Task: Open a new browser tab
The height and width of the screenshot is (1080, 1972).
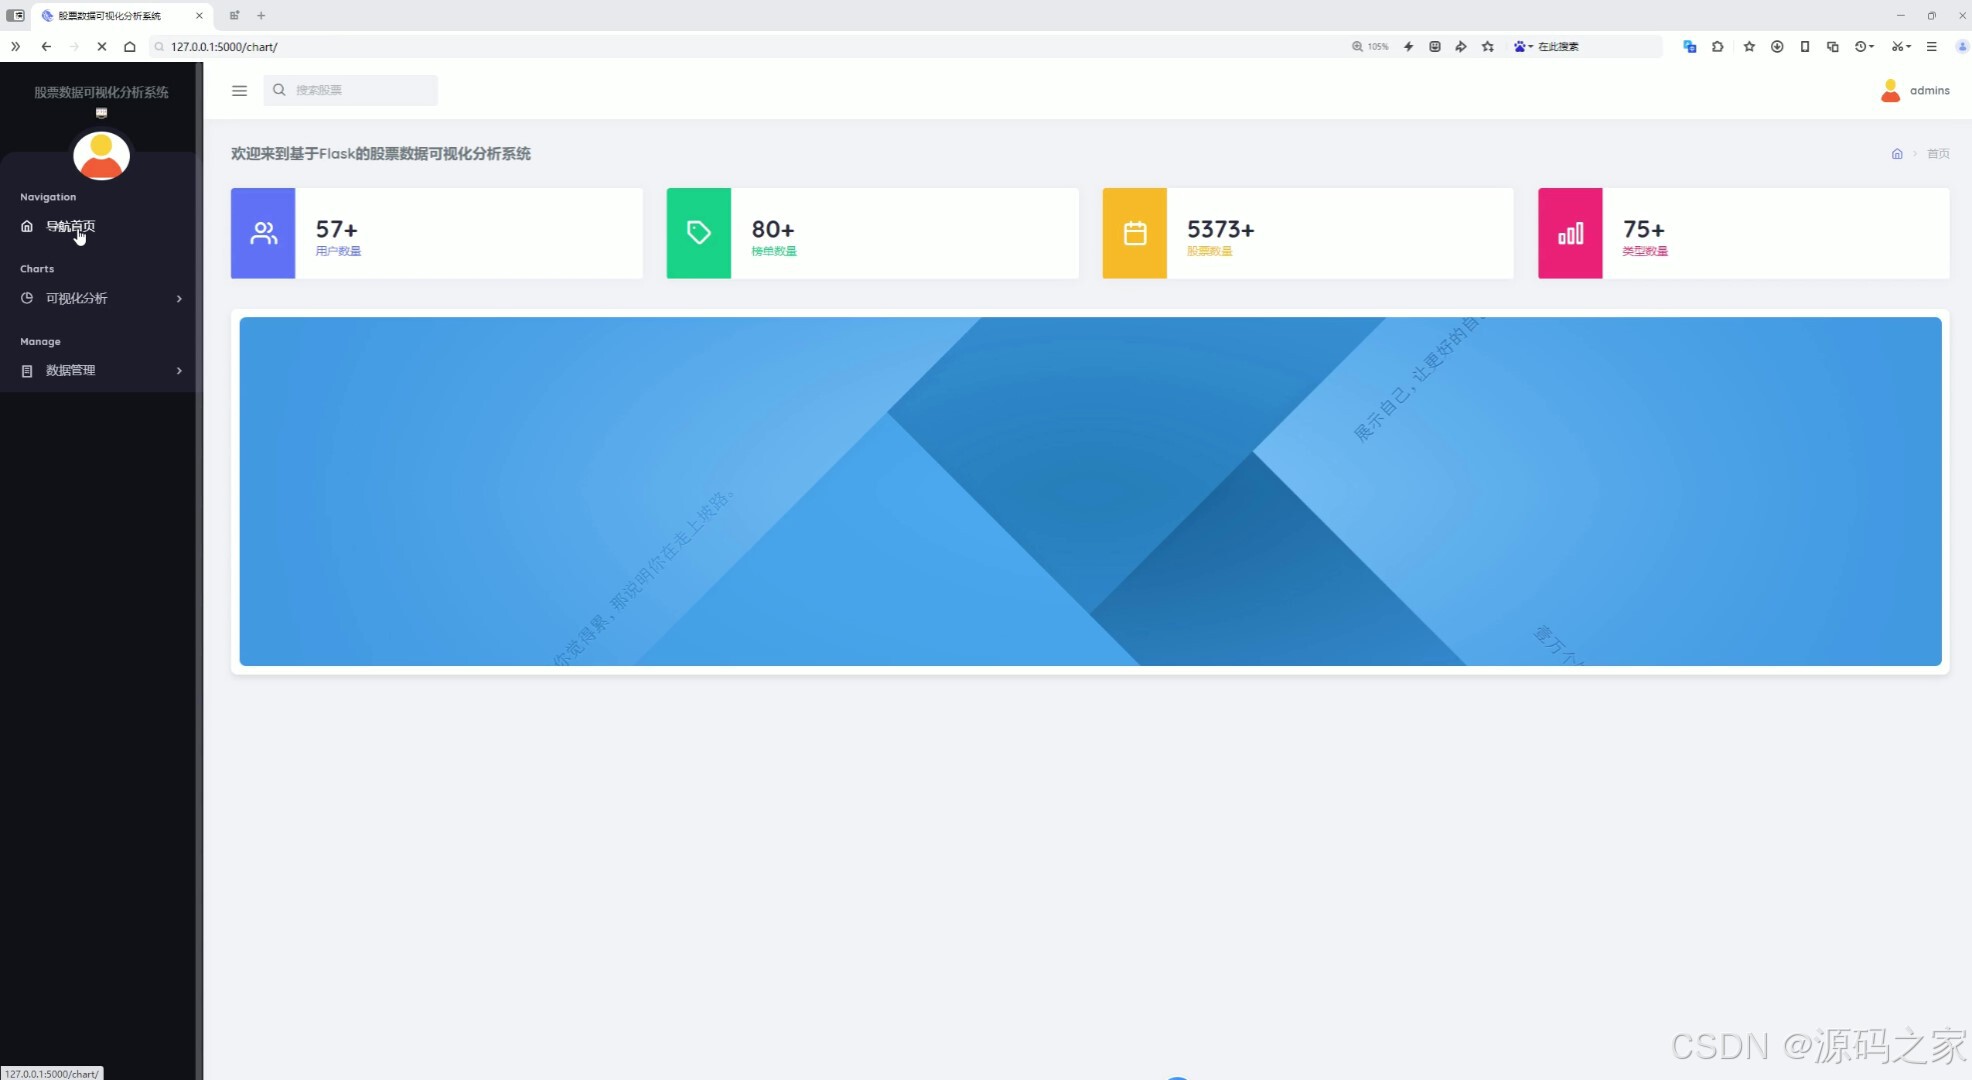Action: pyautogui.click(x=261, y=15)
